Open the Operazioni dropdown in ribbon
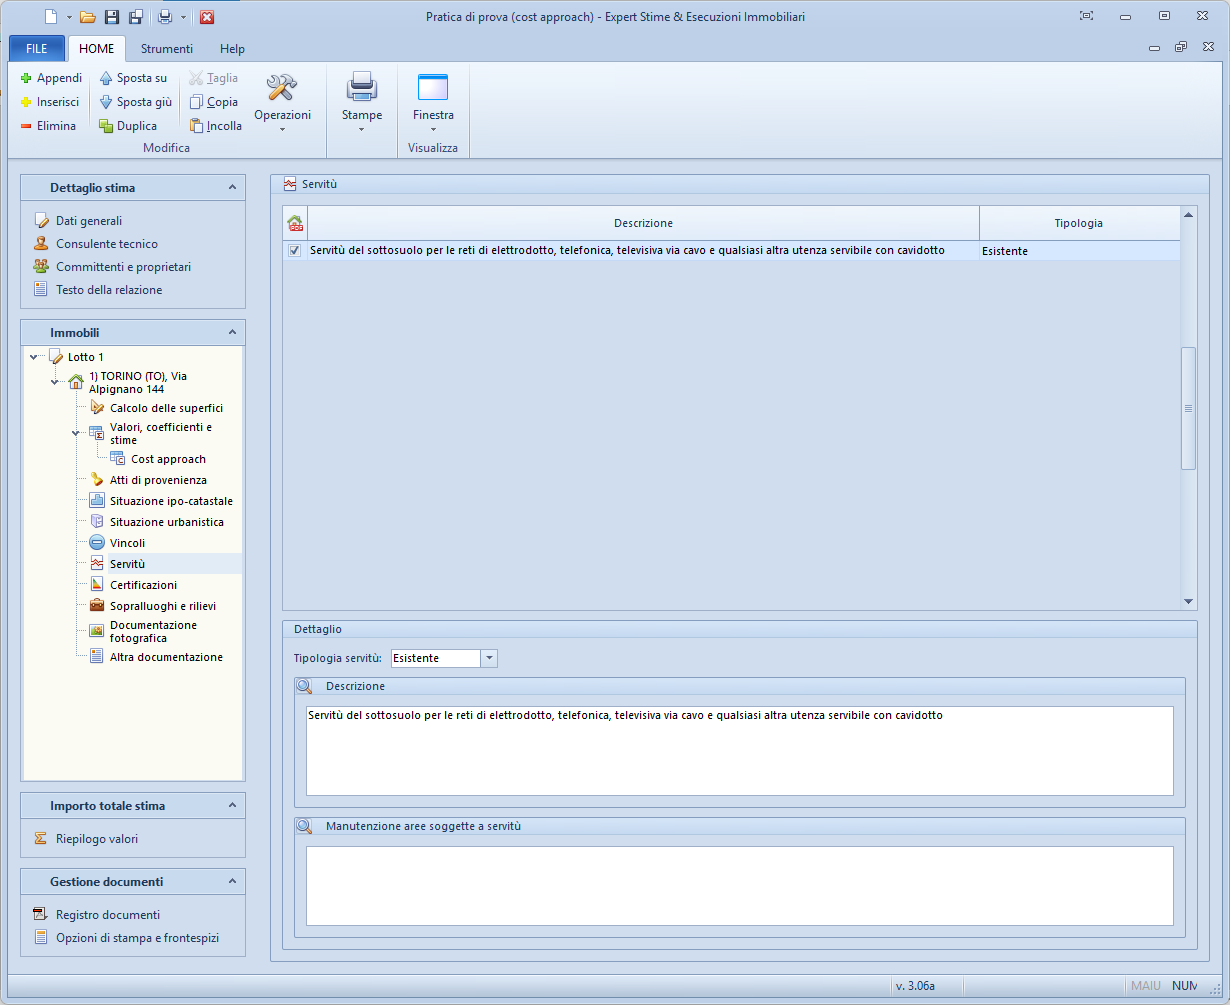Viewport: 1230px width, 1005px height. (x=282, y=102)
